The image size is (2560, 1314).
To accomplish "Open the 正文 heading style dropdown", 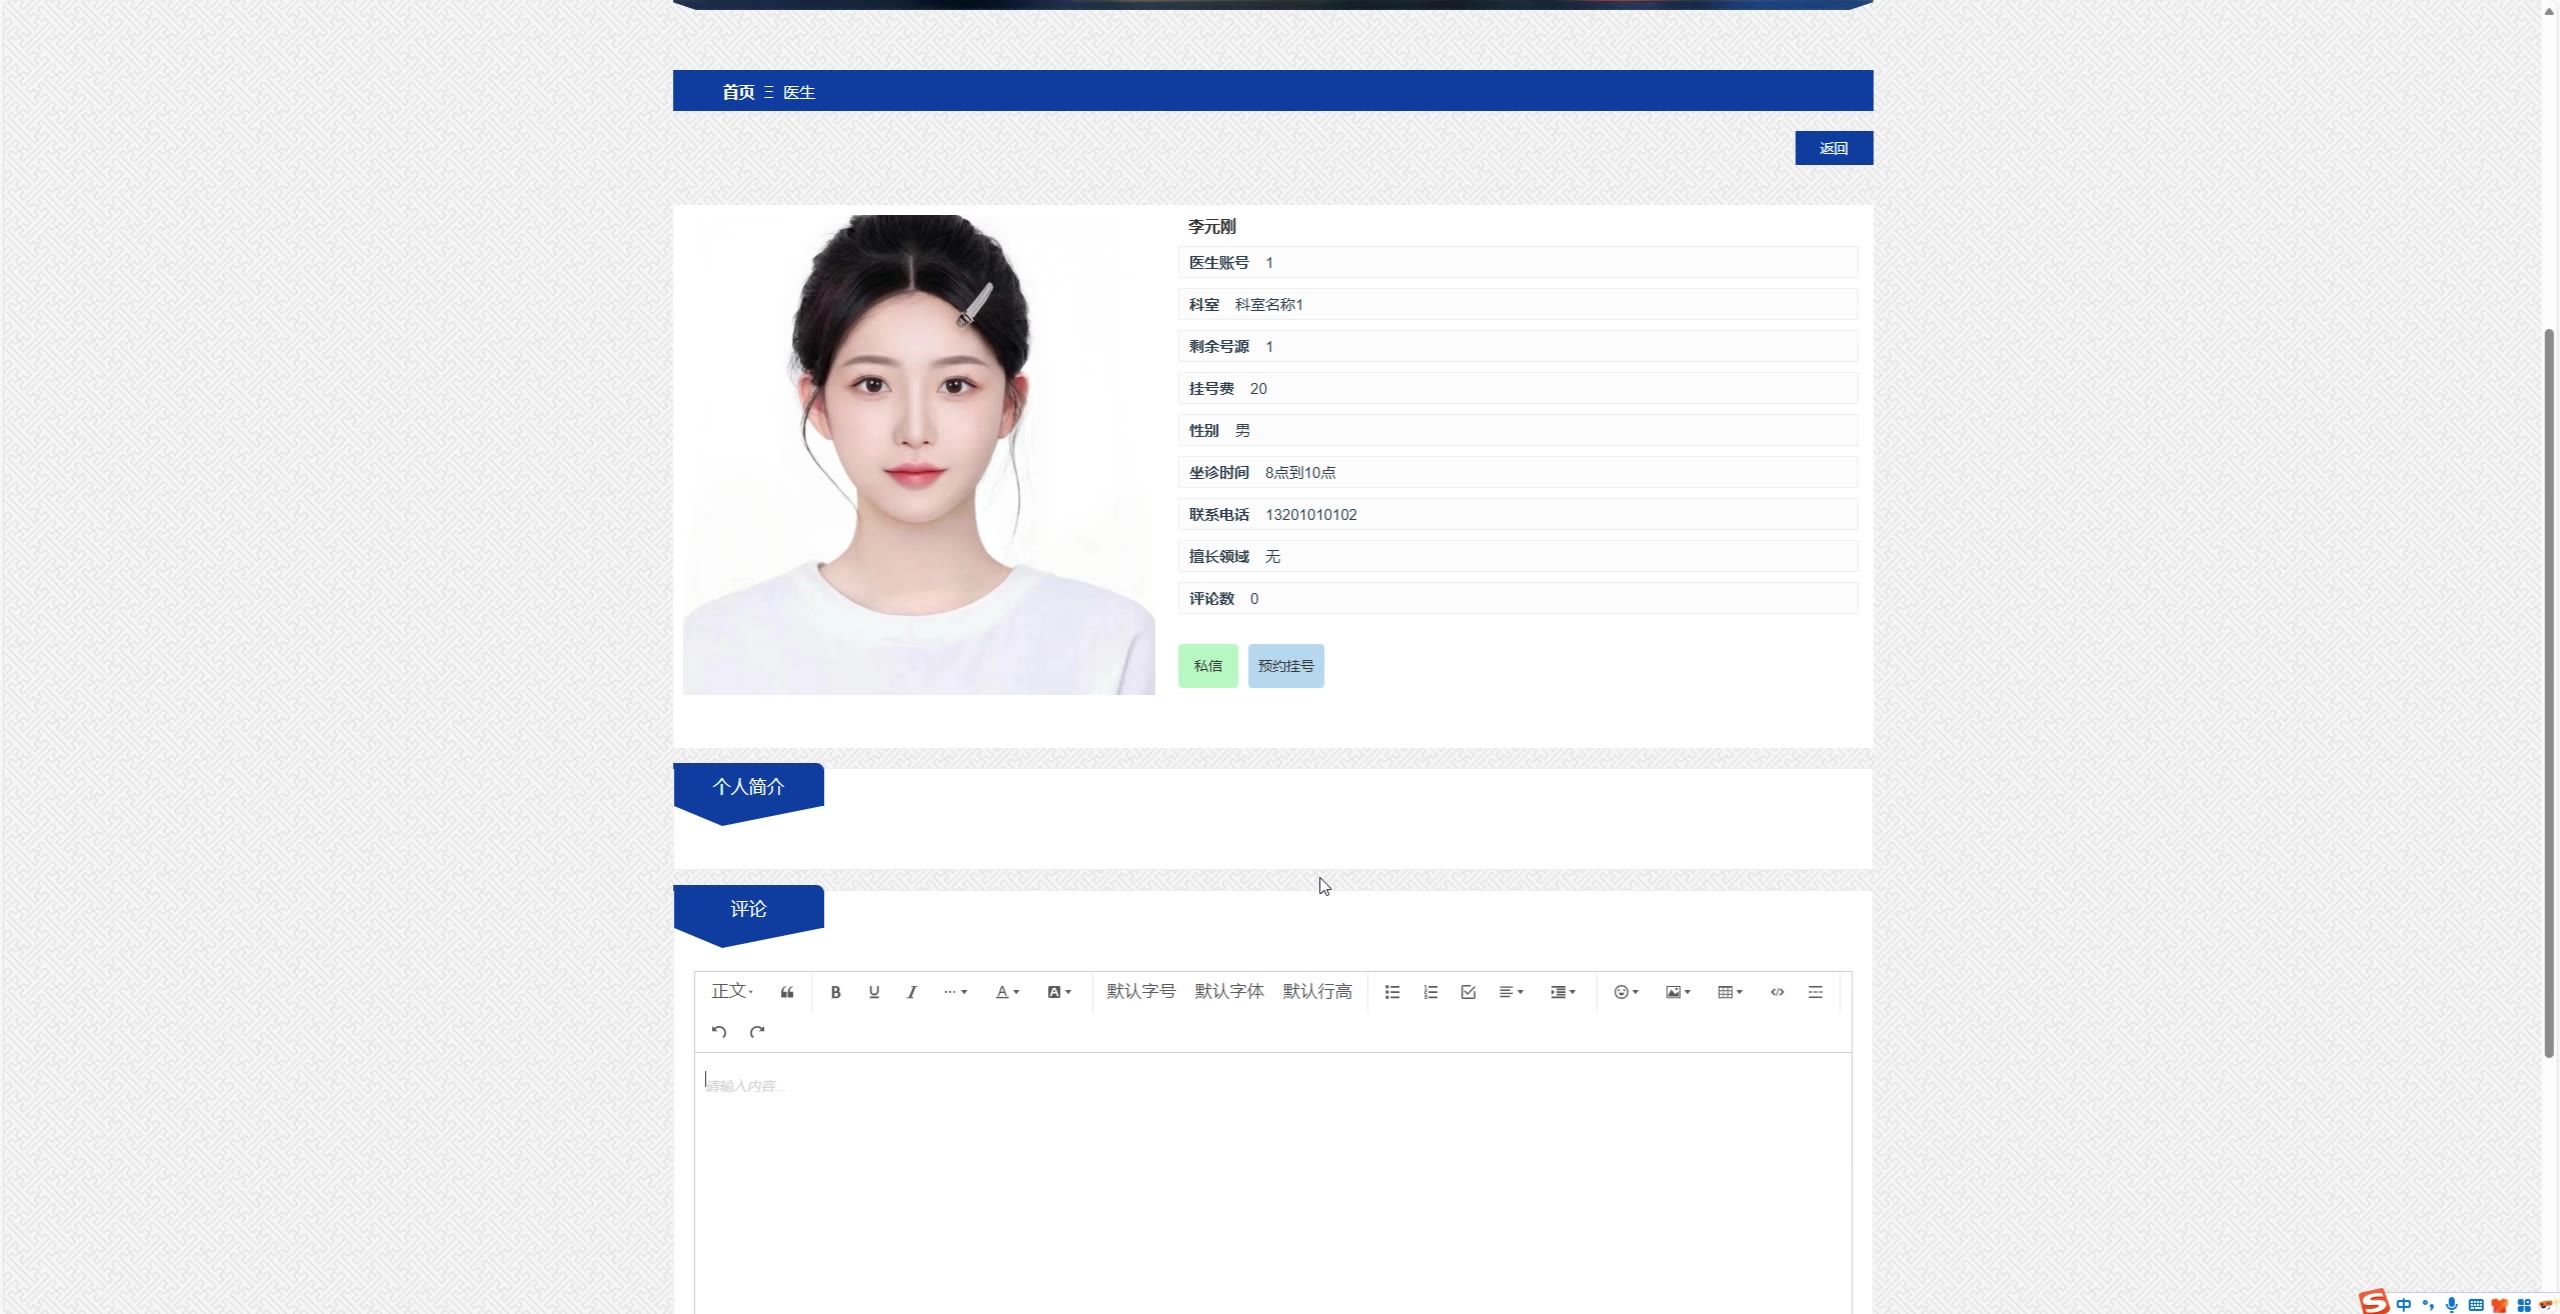I will point(732,991).
